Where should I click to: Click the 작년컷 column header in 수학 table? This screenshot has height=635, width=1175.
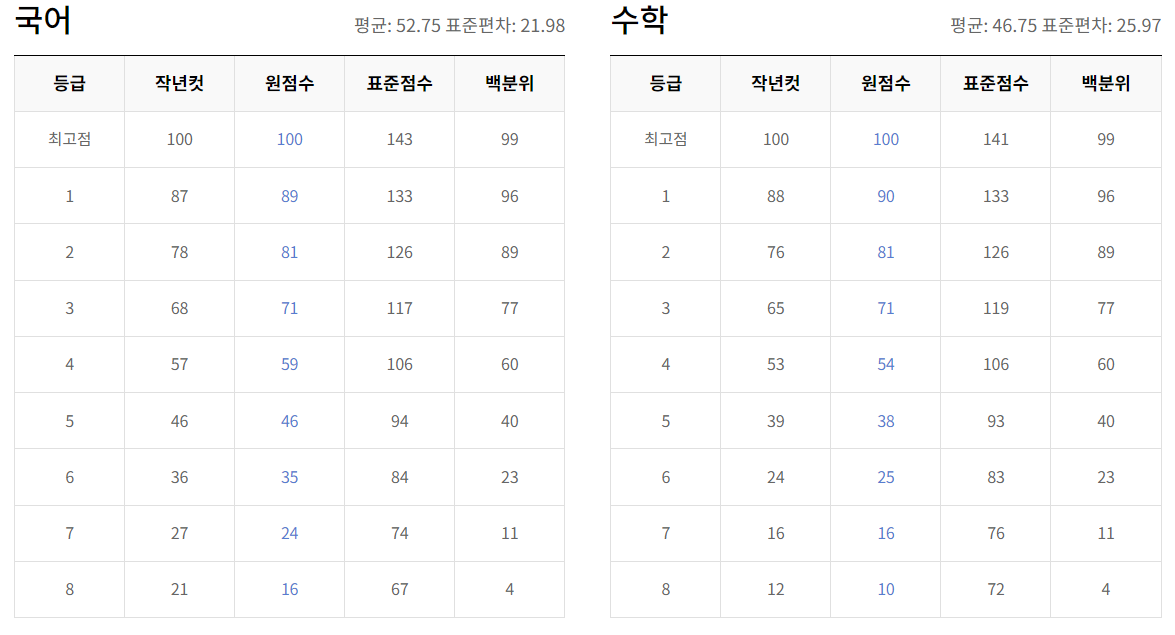(776, 83)
